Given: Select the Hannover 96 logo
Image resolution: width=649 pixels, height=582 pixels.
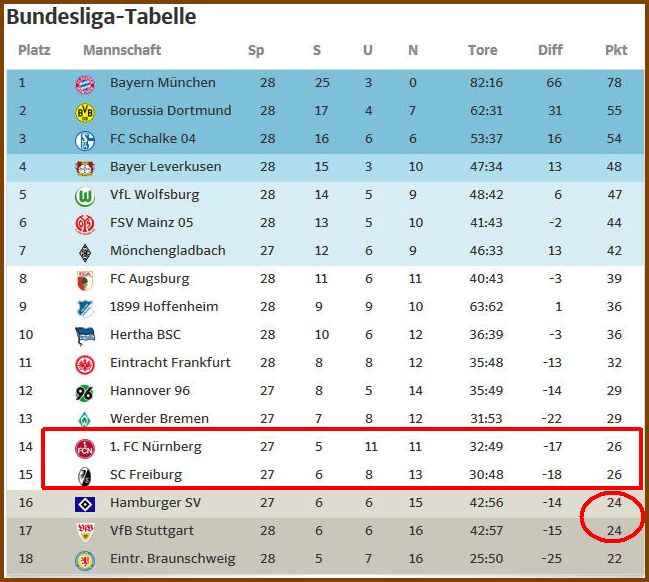Looking at the screenshot, I should coord(84,393).
